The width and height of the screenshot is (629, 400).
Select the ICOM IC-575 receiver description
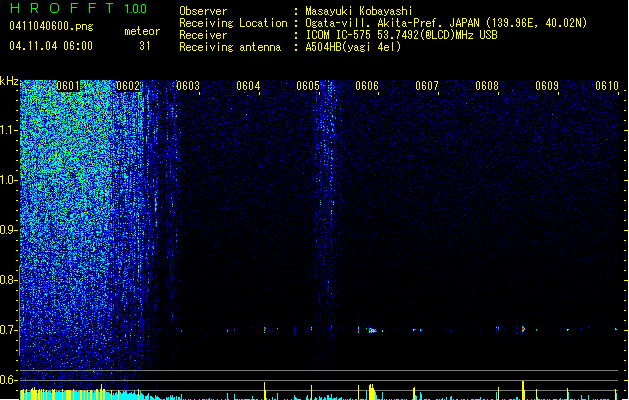[x=401, y=35]
